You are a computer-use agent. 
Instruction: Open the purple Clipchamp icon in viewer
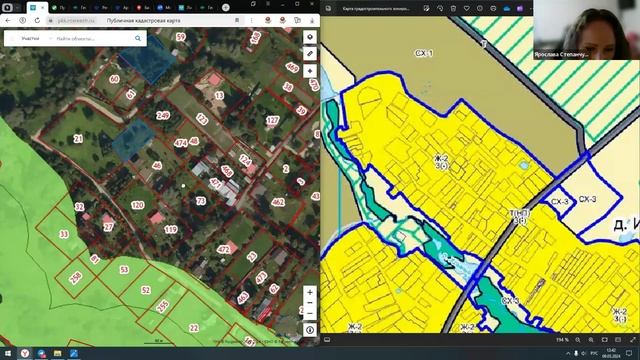(x=520, y=8)
